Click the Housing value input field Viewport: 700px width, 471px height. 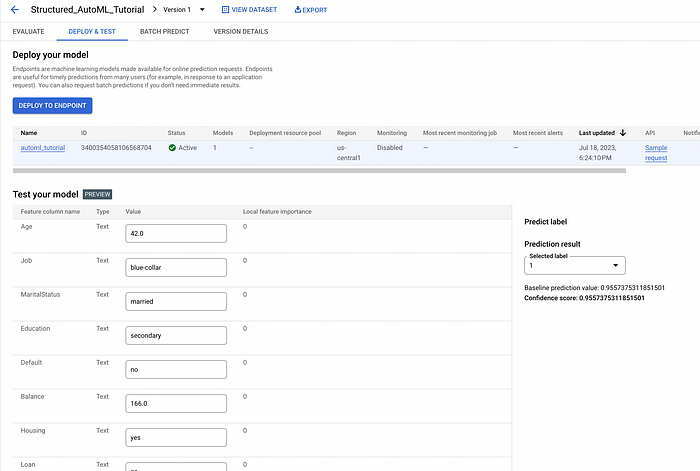(x=176, y=438)
